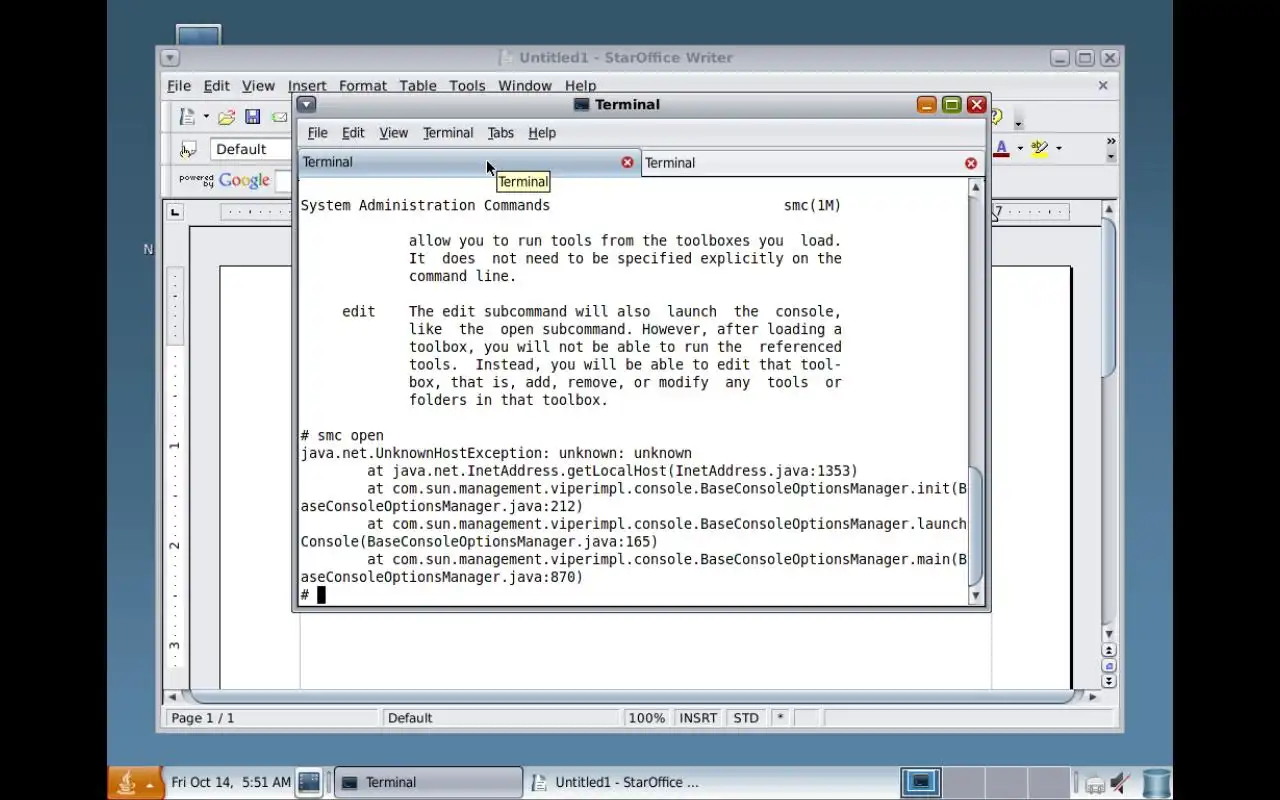The height and width of the screenshot is (800, 1280).
Task: Open the StarOffice Edit menu
Action: pyautogui.click(x=217, y=86)
